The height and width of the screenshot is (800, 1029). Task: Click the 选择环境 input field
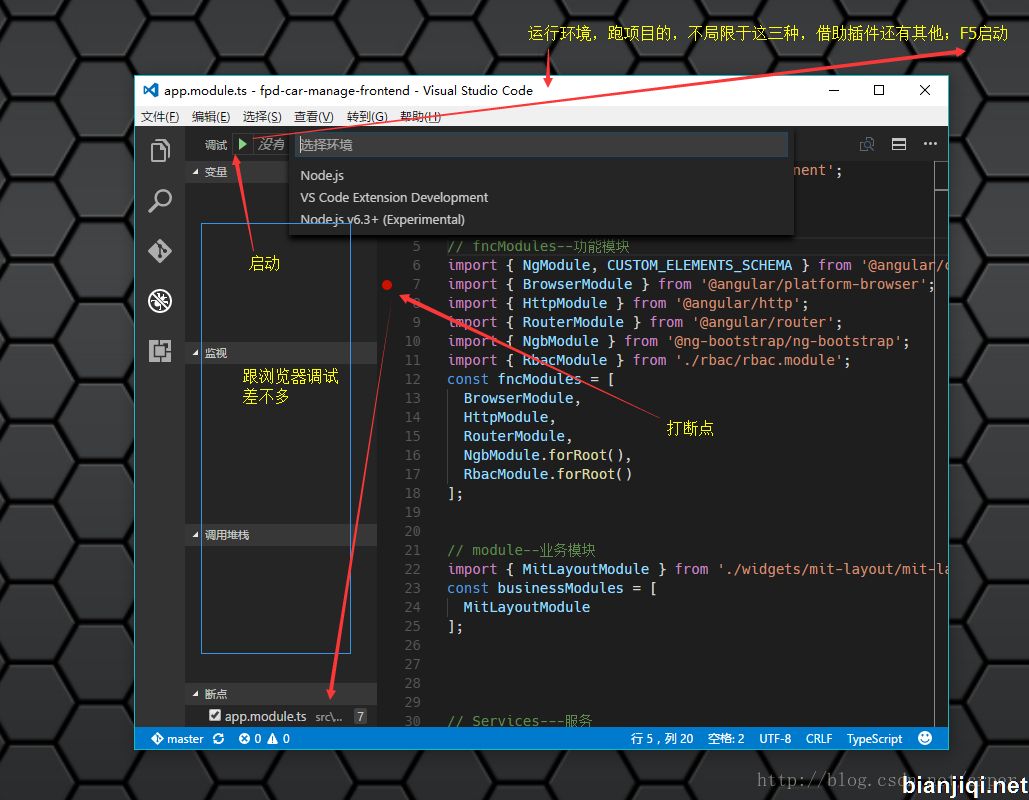[541, 145]
